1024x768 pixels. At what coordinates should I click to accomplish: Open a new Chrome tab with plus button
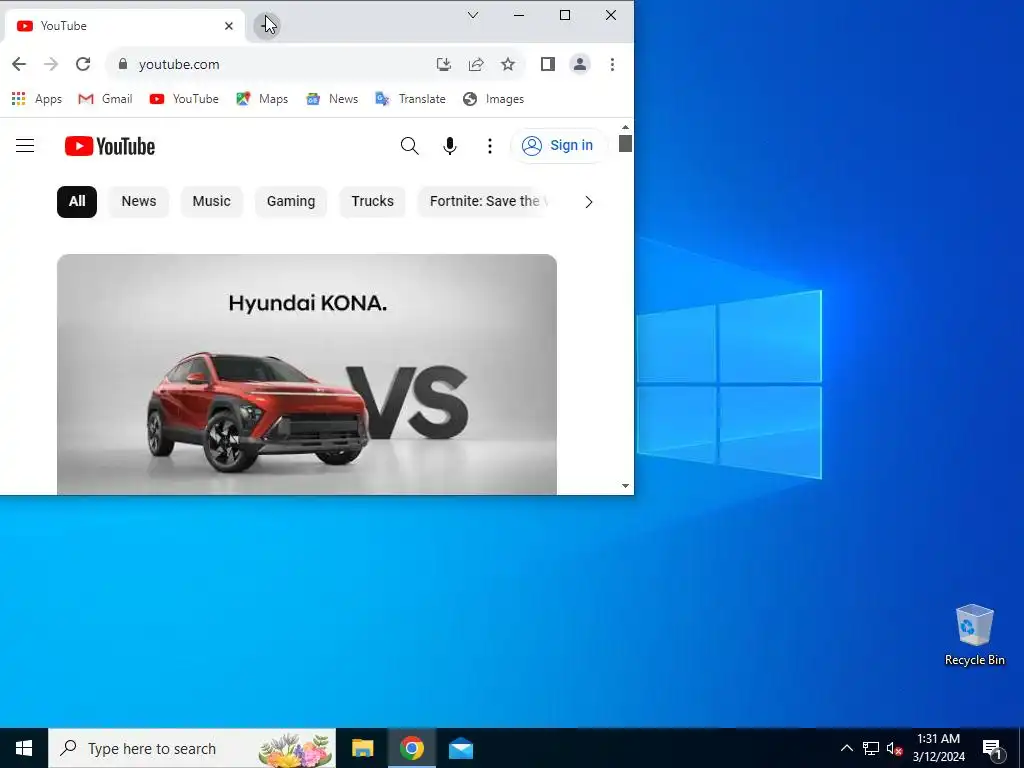pos(266,25)
